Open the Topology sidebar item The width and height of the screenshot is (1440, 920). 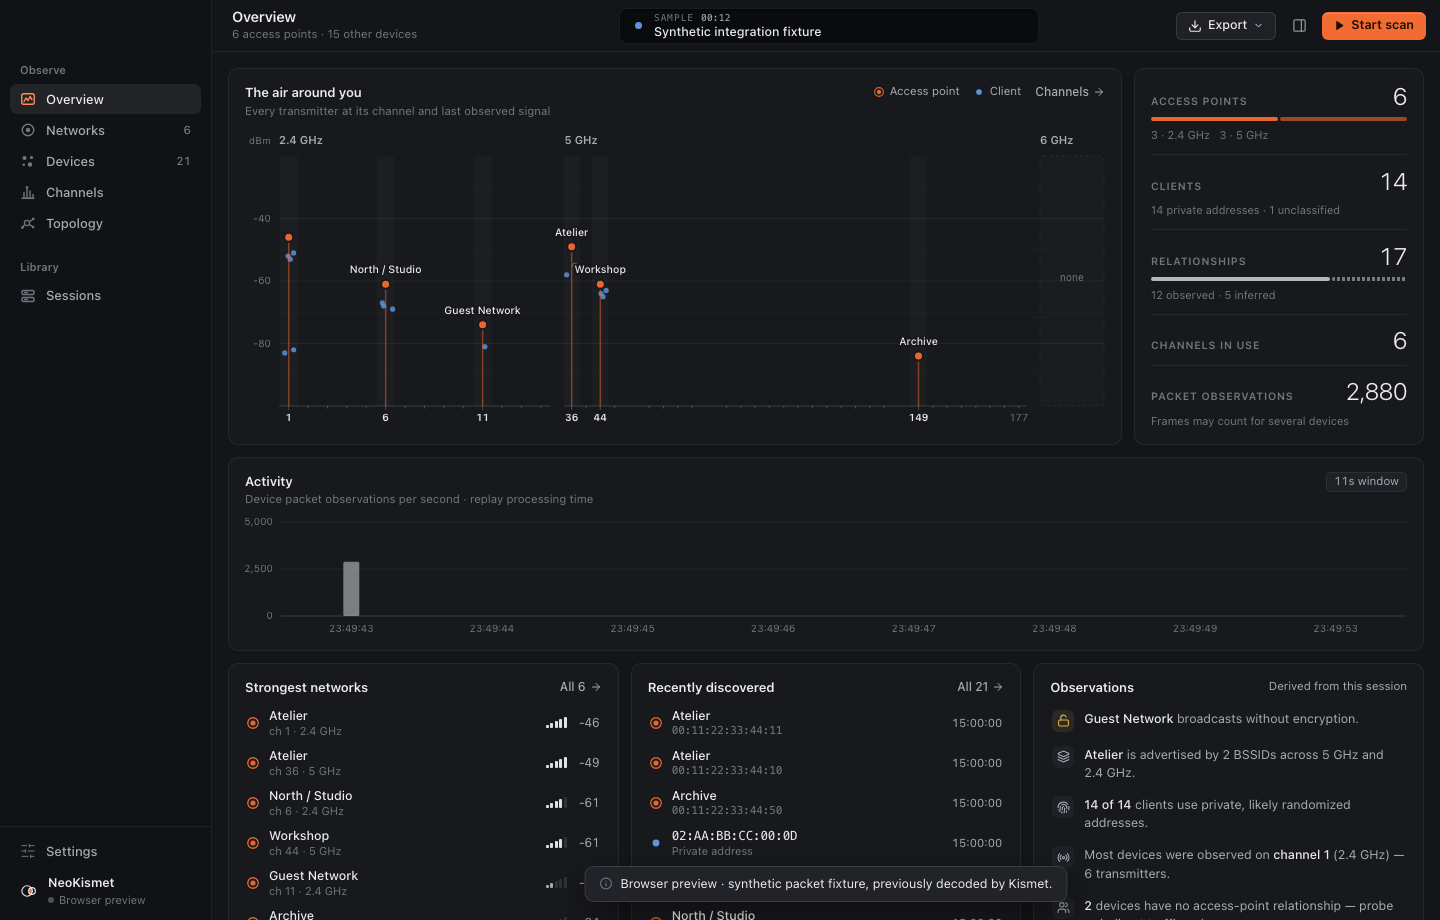(105, 223)
